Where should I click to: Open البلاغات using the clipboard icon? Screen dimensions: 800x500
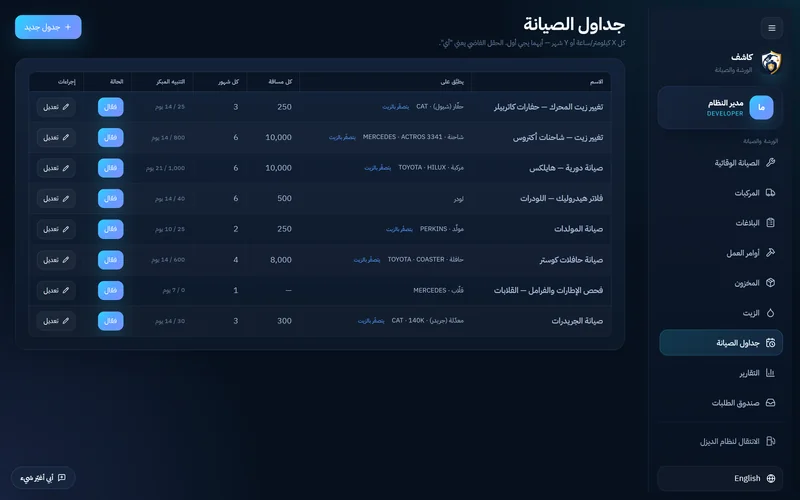[x=770, y=222]
